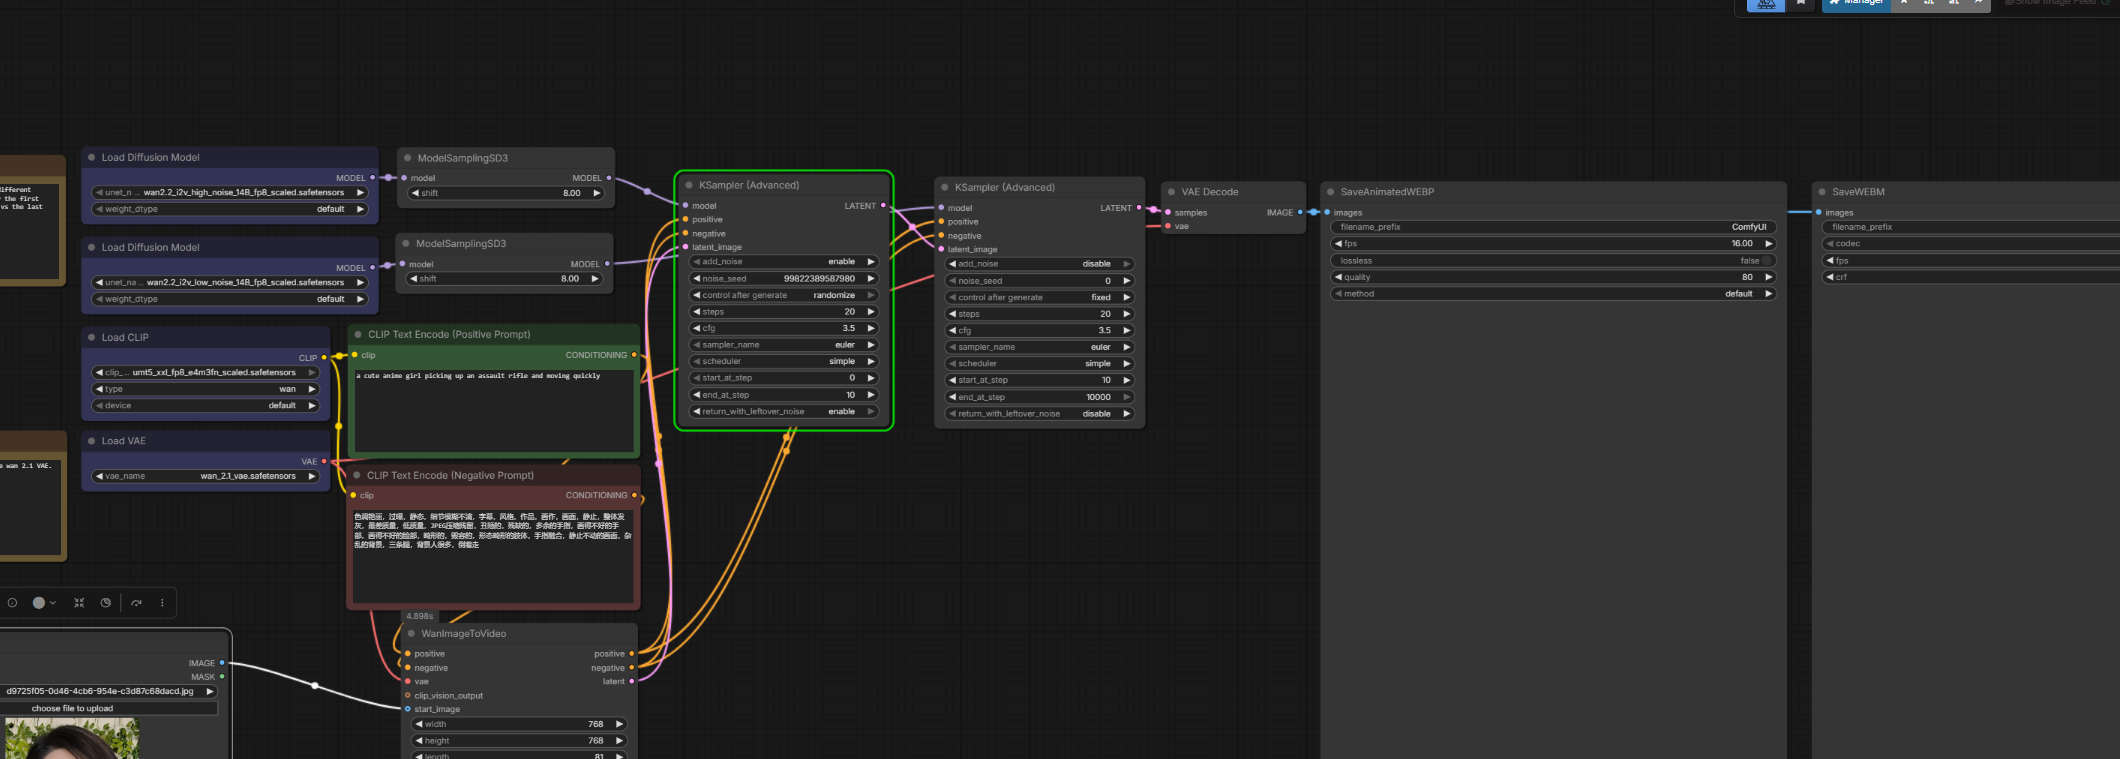2120x759 pixels.
Task: Open the clip_name dropdown in Load CLIP
Action: point(205,373)
